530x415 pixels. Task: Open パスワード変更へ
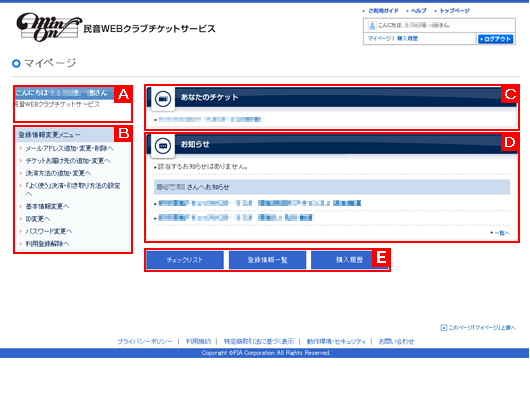point(49,231)
